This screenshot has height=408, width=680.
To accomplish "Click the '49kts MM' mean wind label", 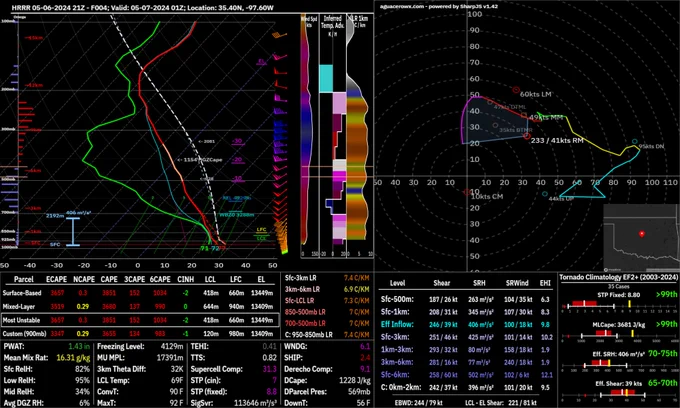I will 546,118.
